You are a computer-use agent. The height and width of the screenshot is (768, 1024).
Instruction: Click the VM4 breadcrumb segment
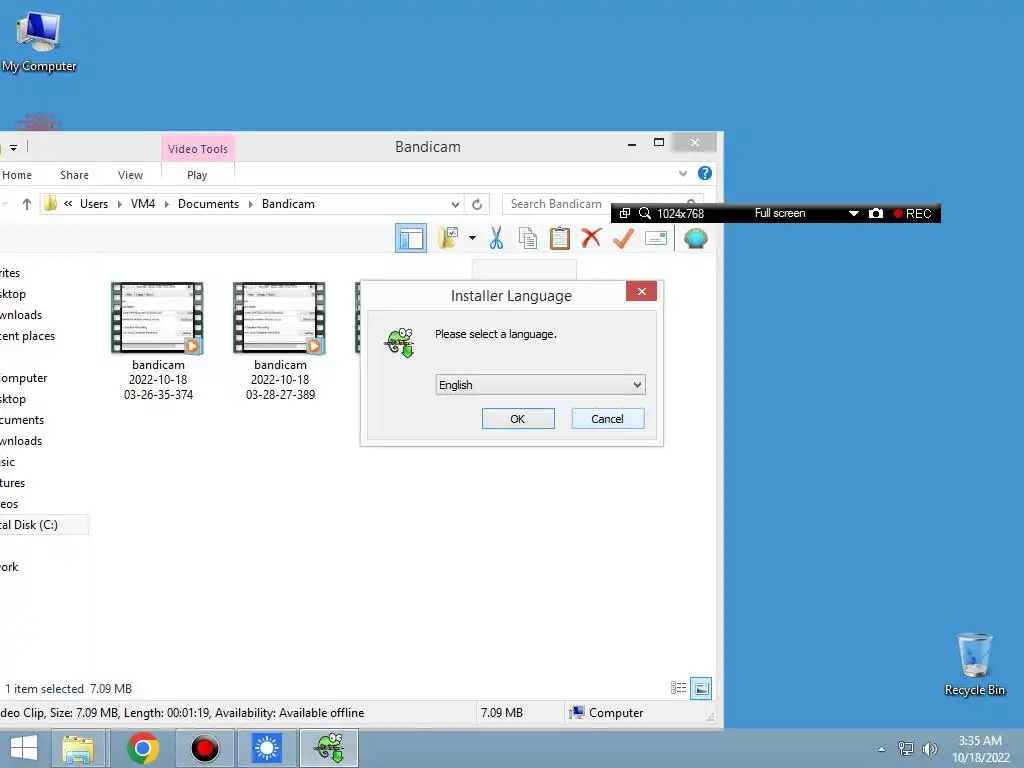pos(143,204)
